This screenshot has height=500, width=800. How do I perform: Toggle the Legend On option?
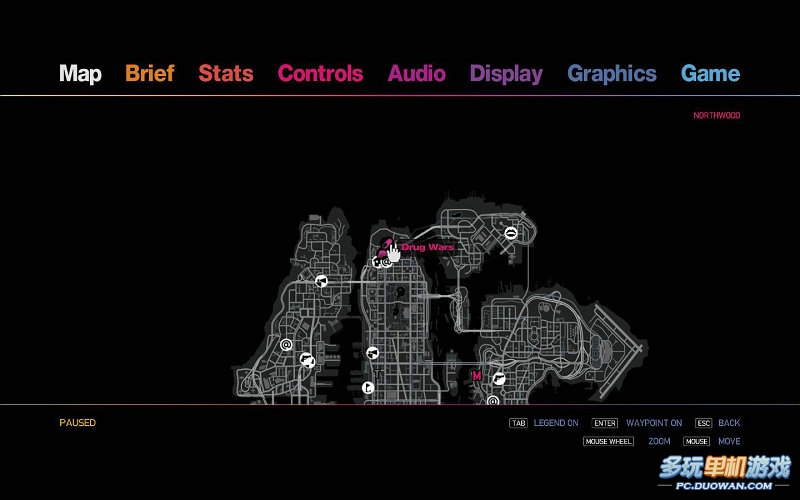pos(555,423)
